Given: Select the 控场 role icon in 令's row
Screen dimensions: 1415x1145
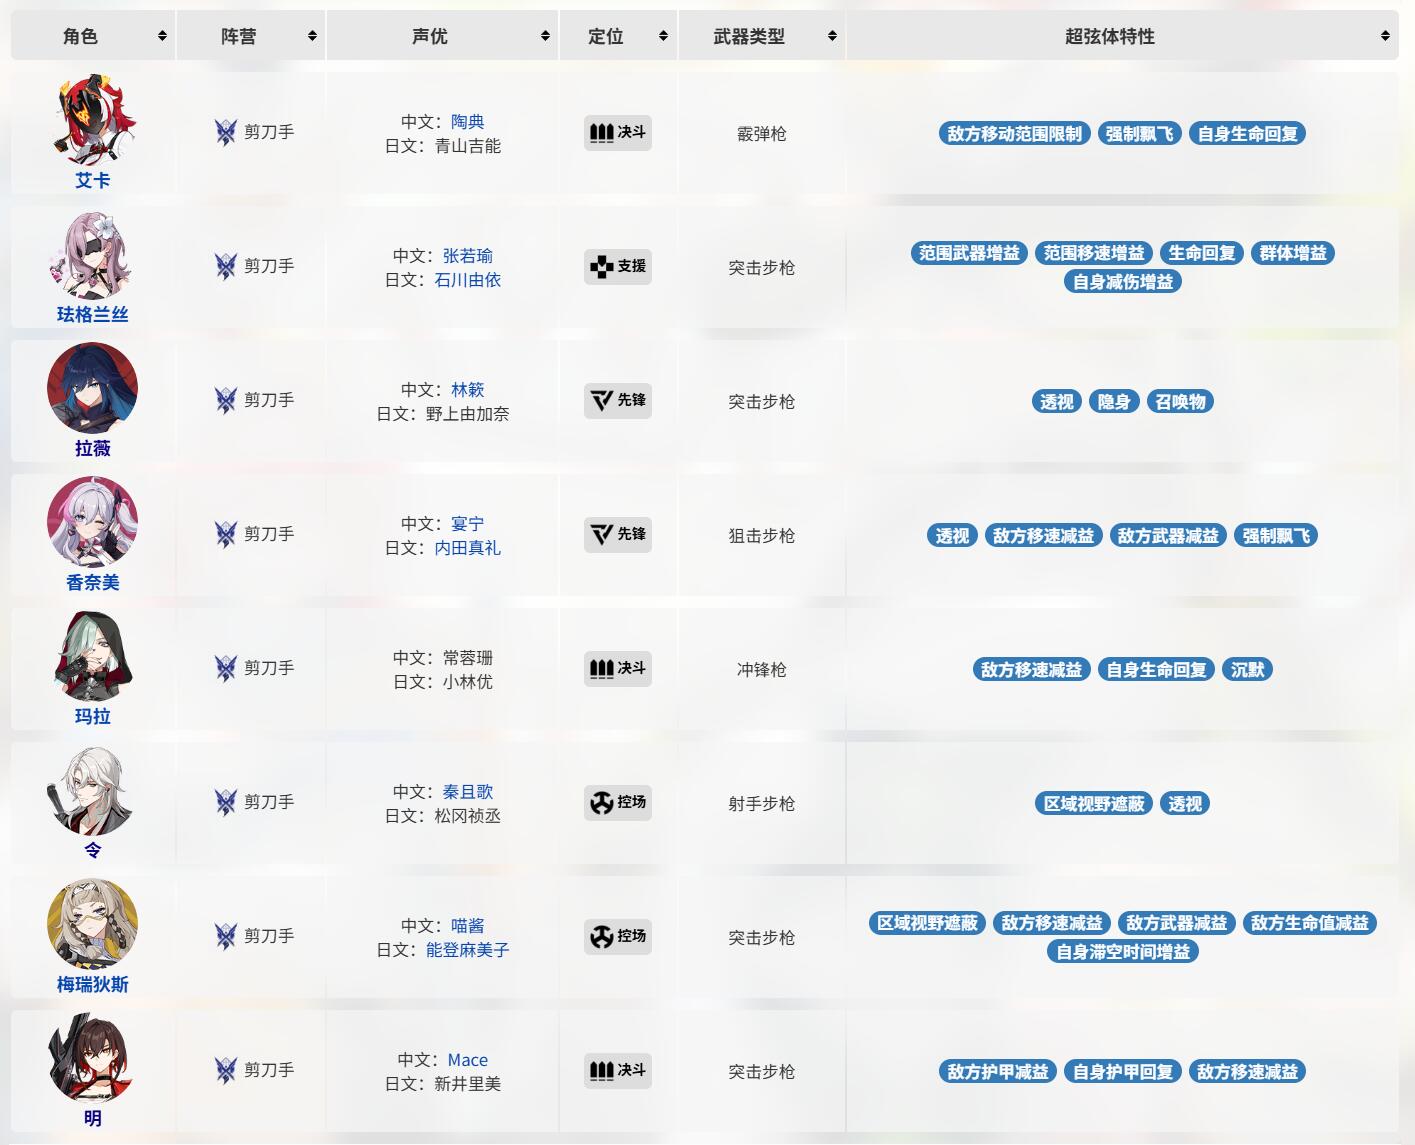Looking at the screenshot, I should pos(601,803).
